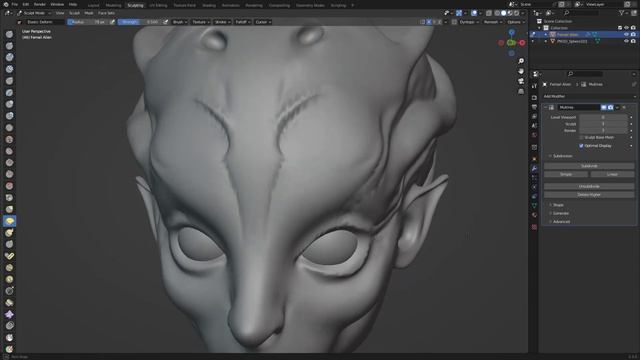
Task: Open the Modifiers wrench properties tab
Action: click(534, 168)
